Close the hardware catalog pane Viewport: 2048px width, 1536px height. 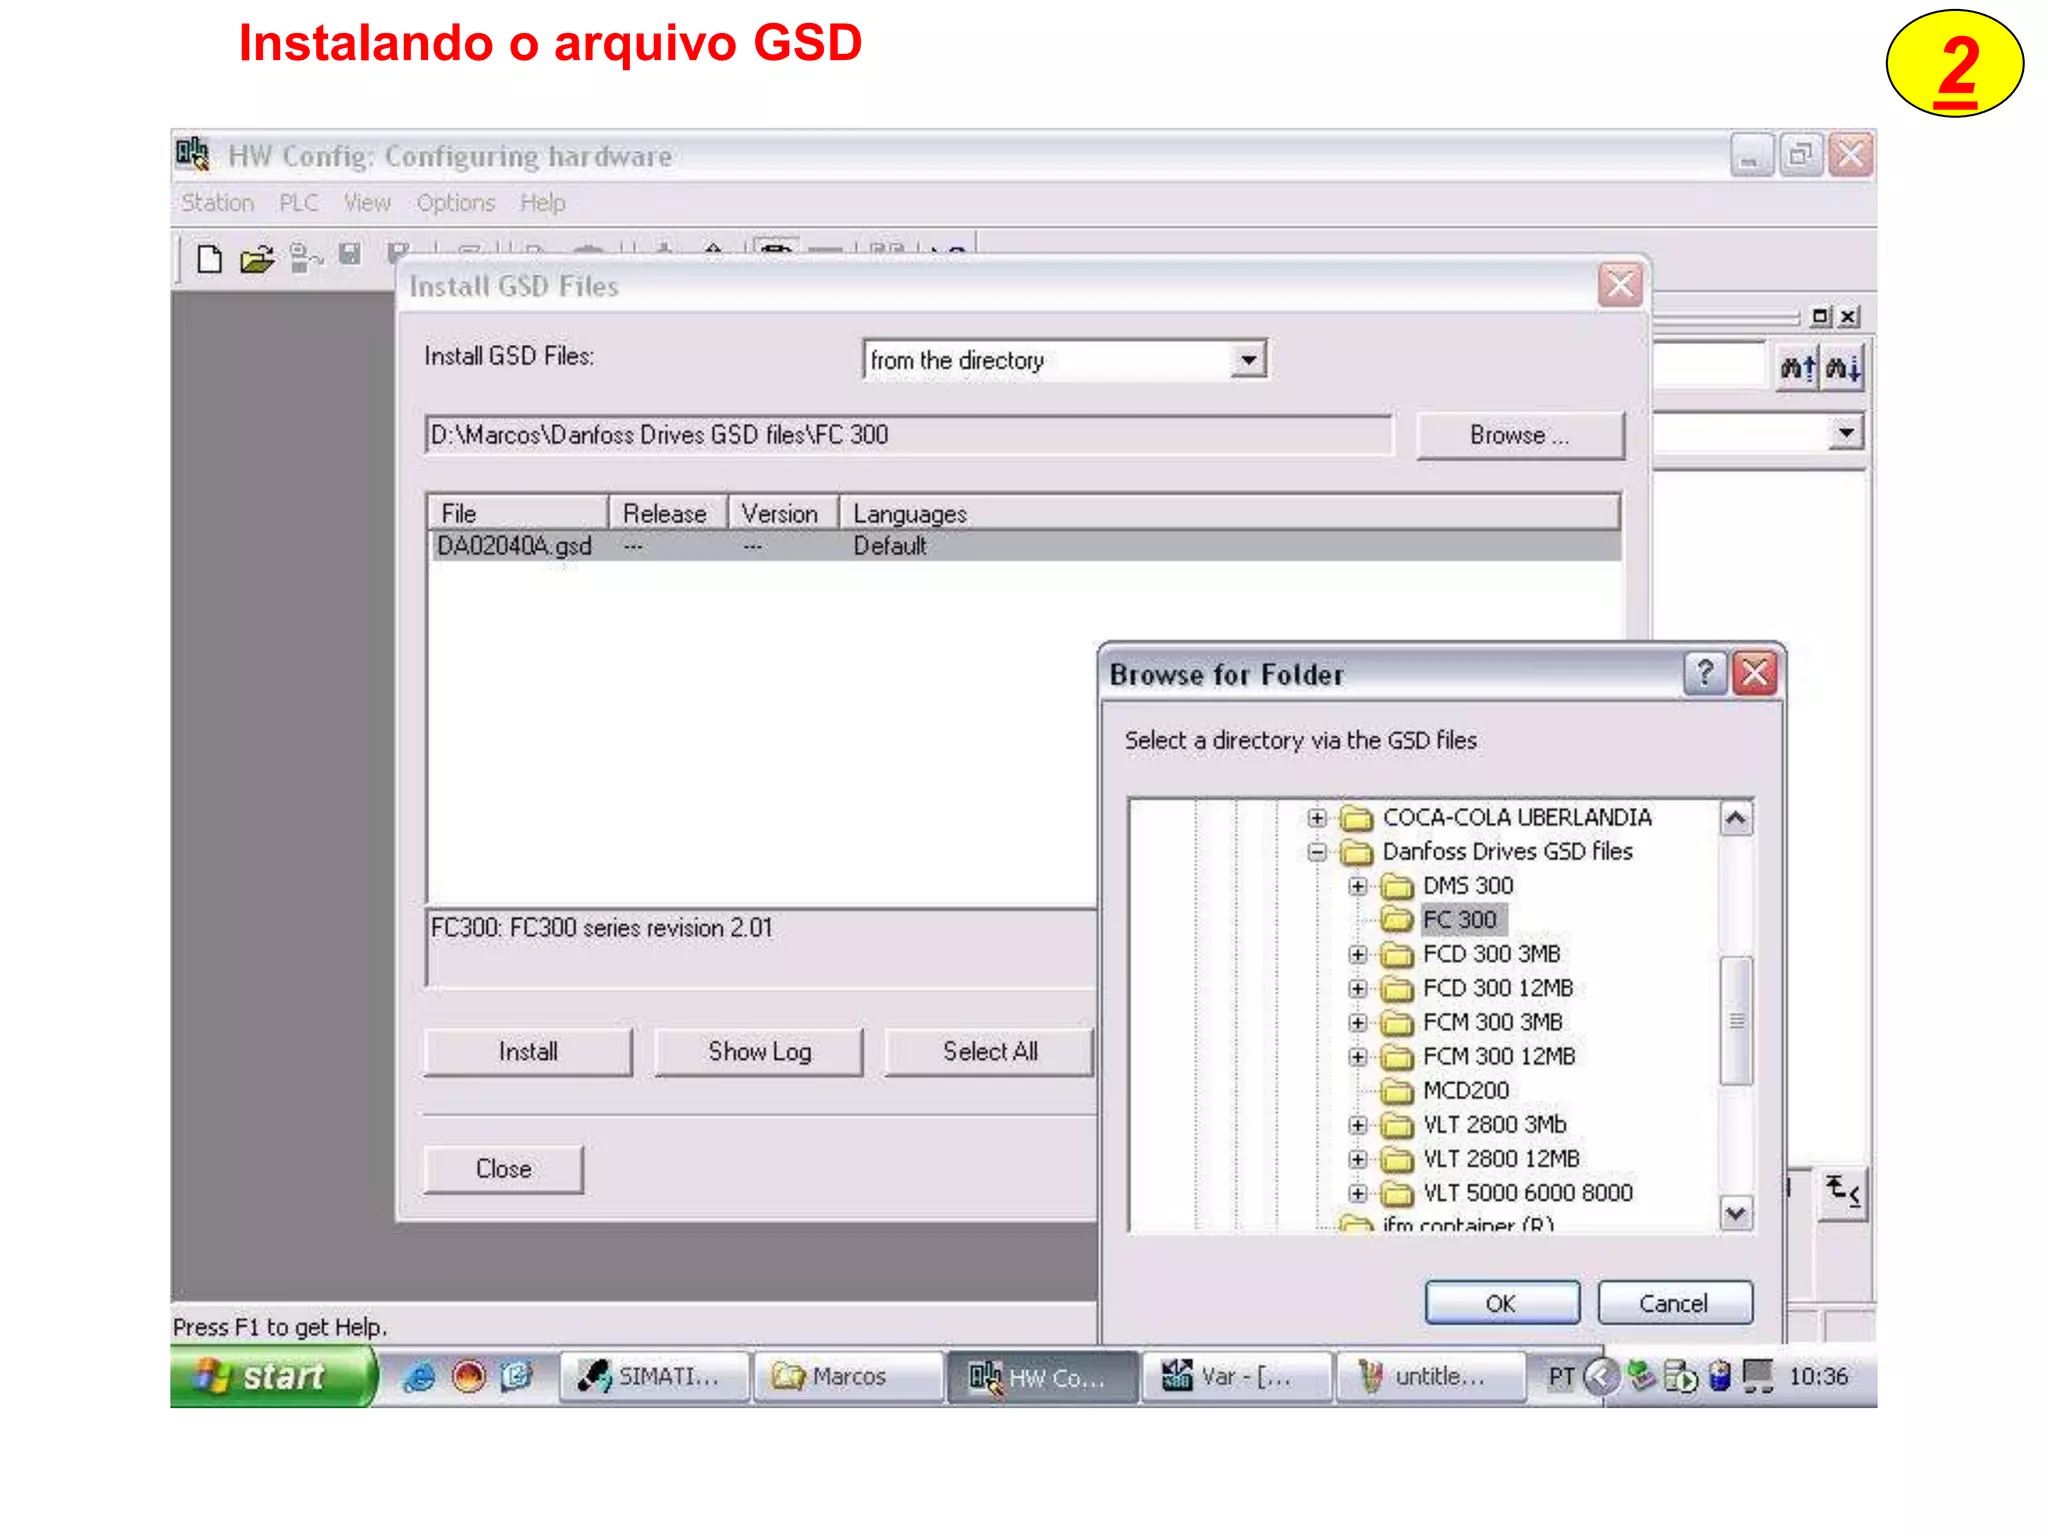pos(1849,316)
